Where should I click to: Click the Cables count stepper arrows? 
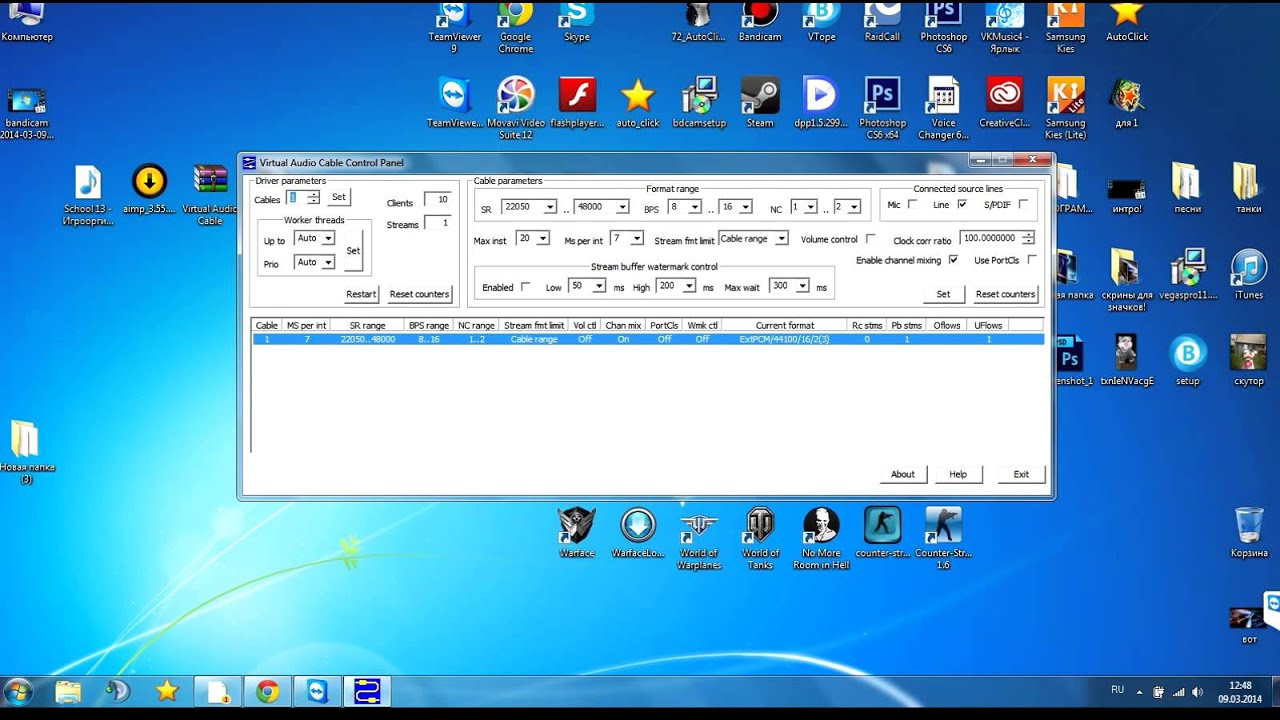point(314,198)
